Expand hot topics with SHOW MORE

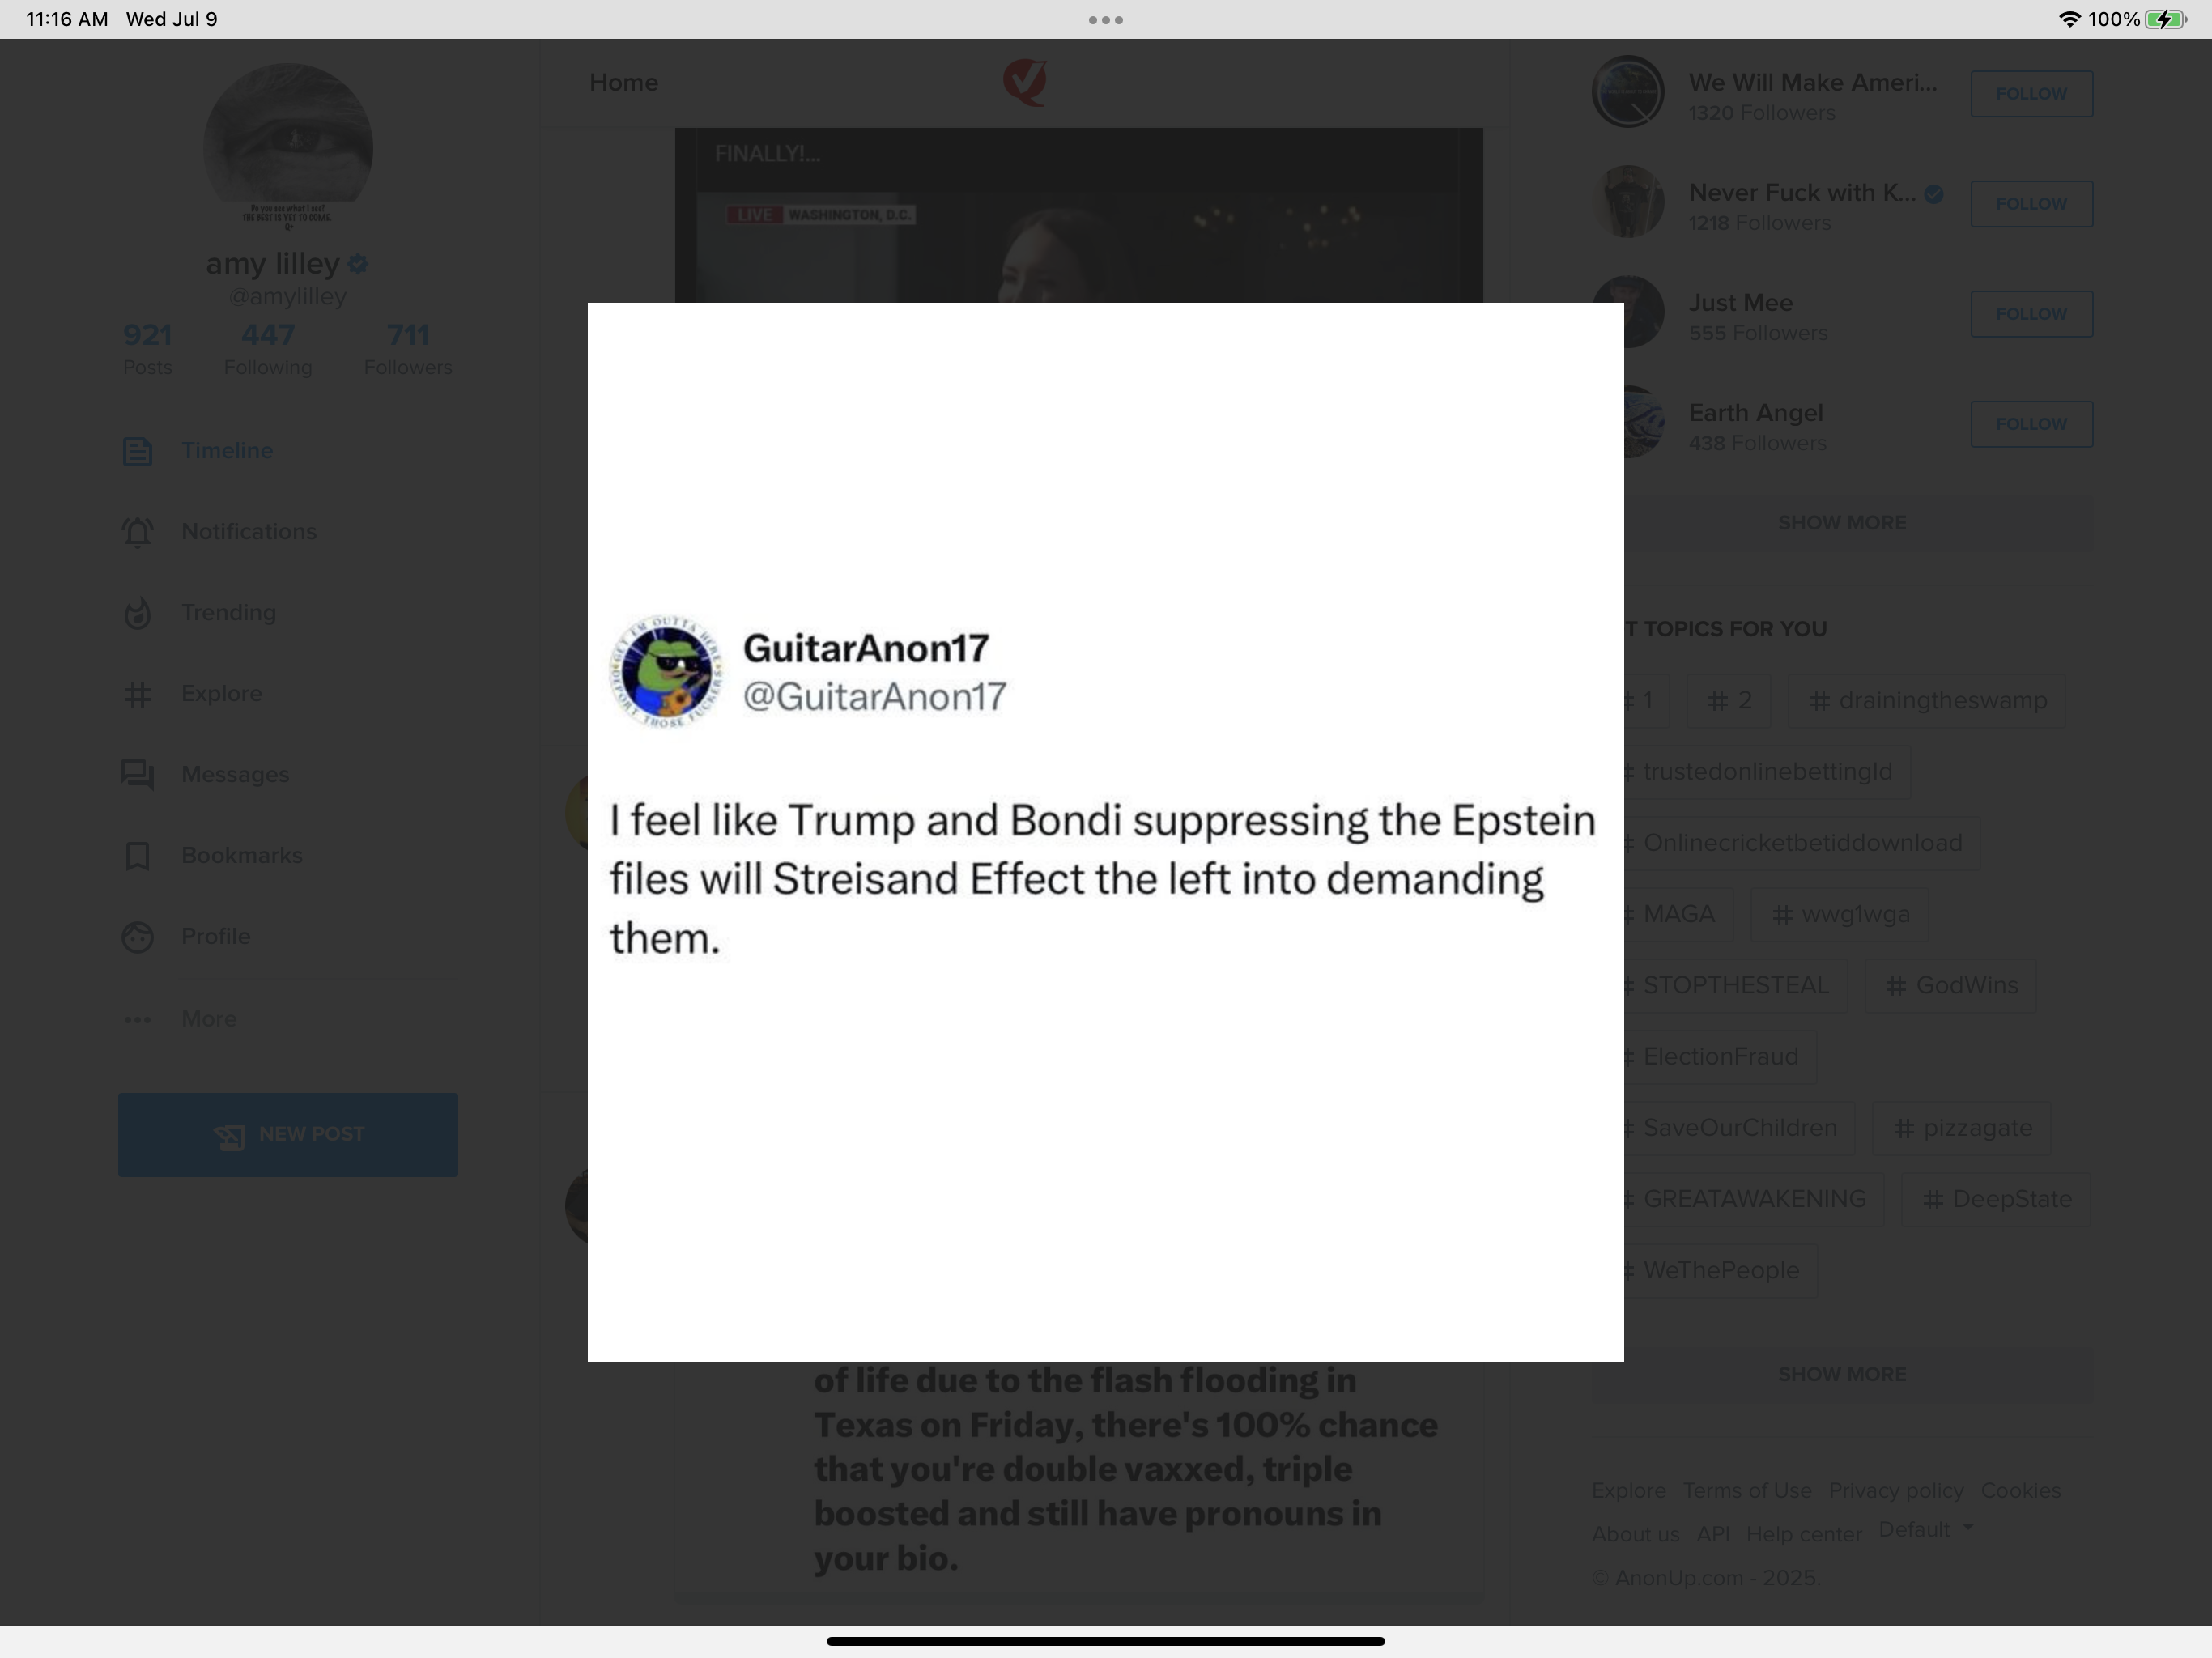point(1842,1374)
